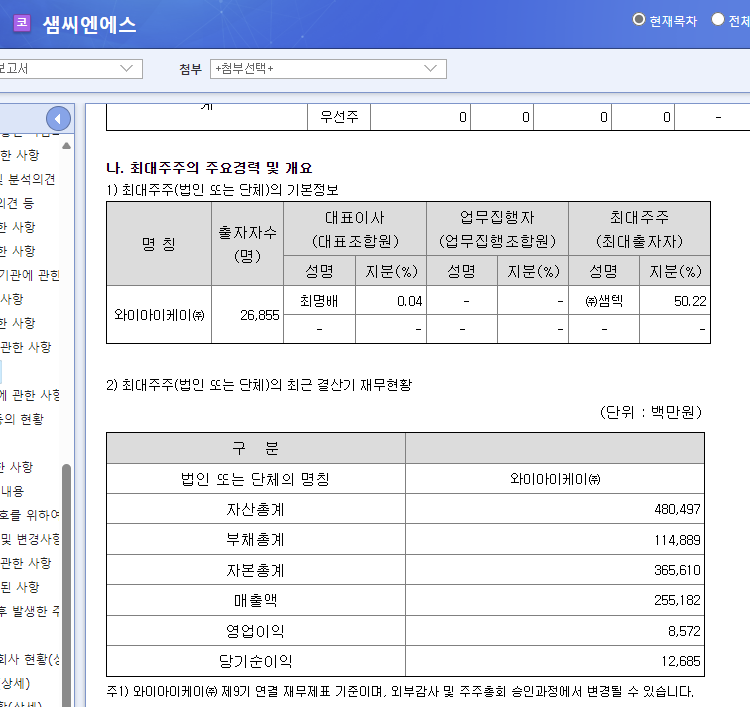This screenshot has width=750, height=707.
Task: Click the 업무집행자 (업무집행조합원) column header
Action: (497, 229)
